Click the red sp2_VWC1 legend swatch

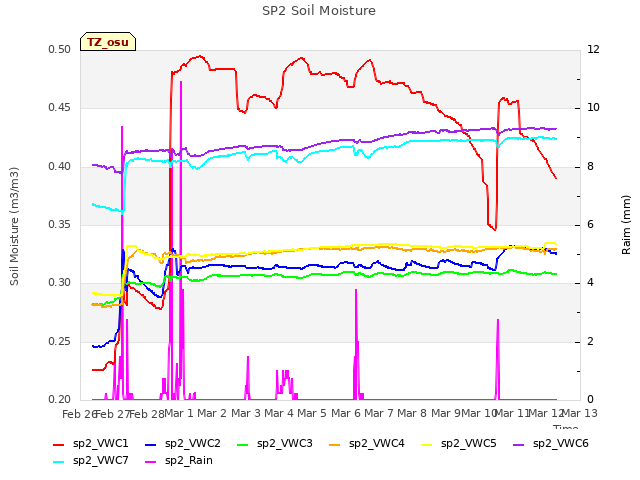(x=59, y=445)
